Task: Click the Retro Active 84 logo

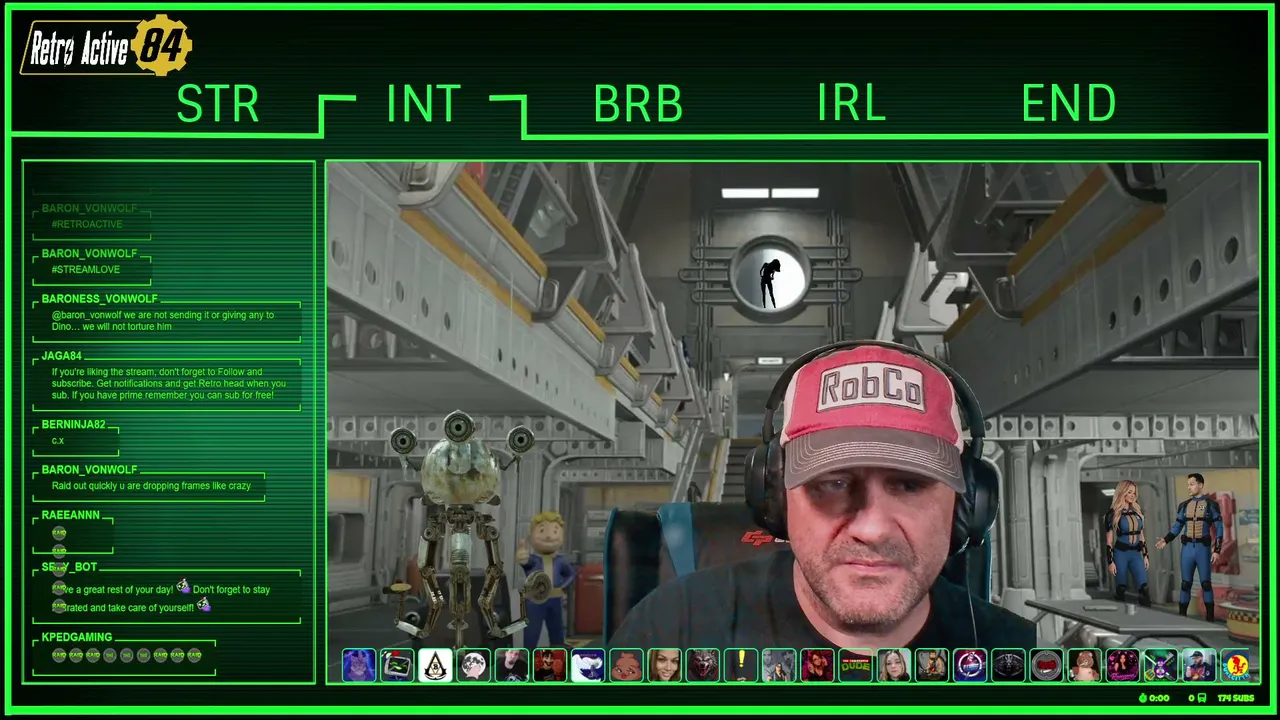Action: tap(107, 46)
